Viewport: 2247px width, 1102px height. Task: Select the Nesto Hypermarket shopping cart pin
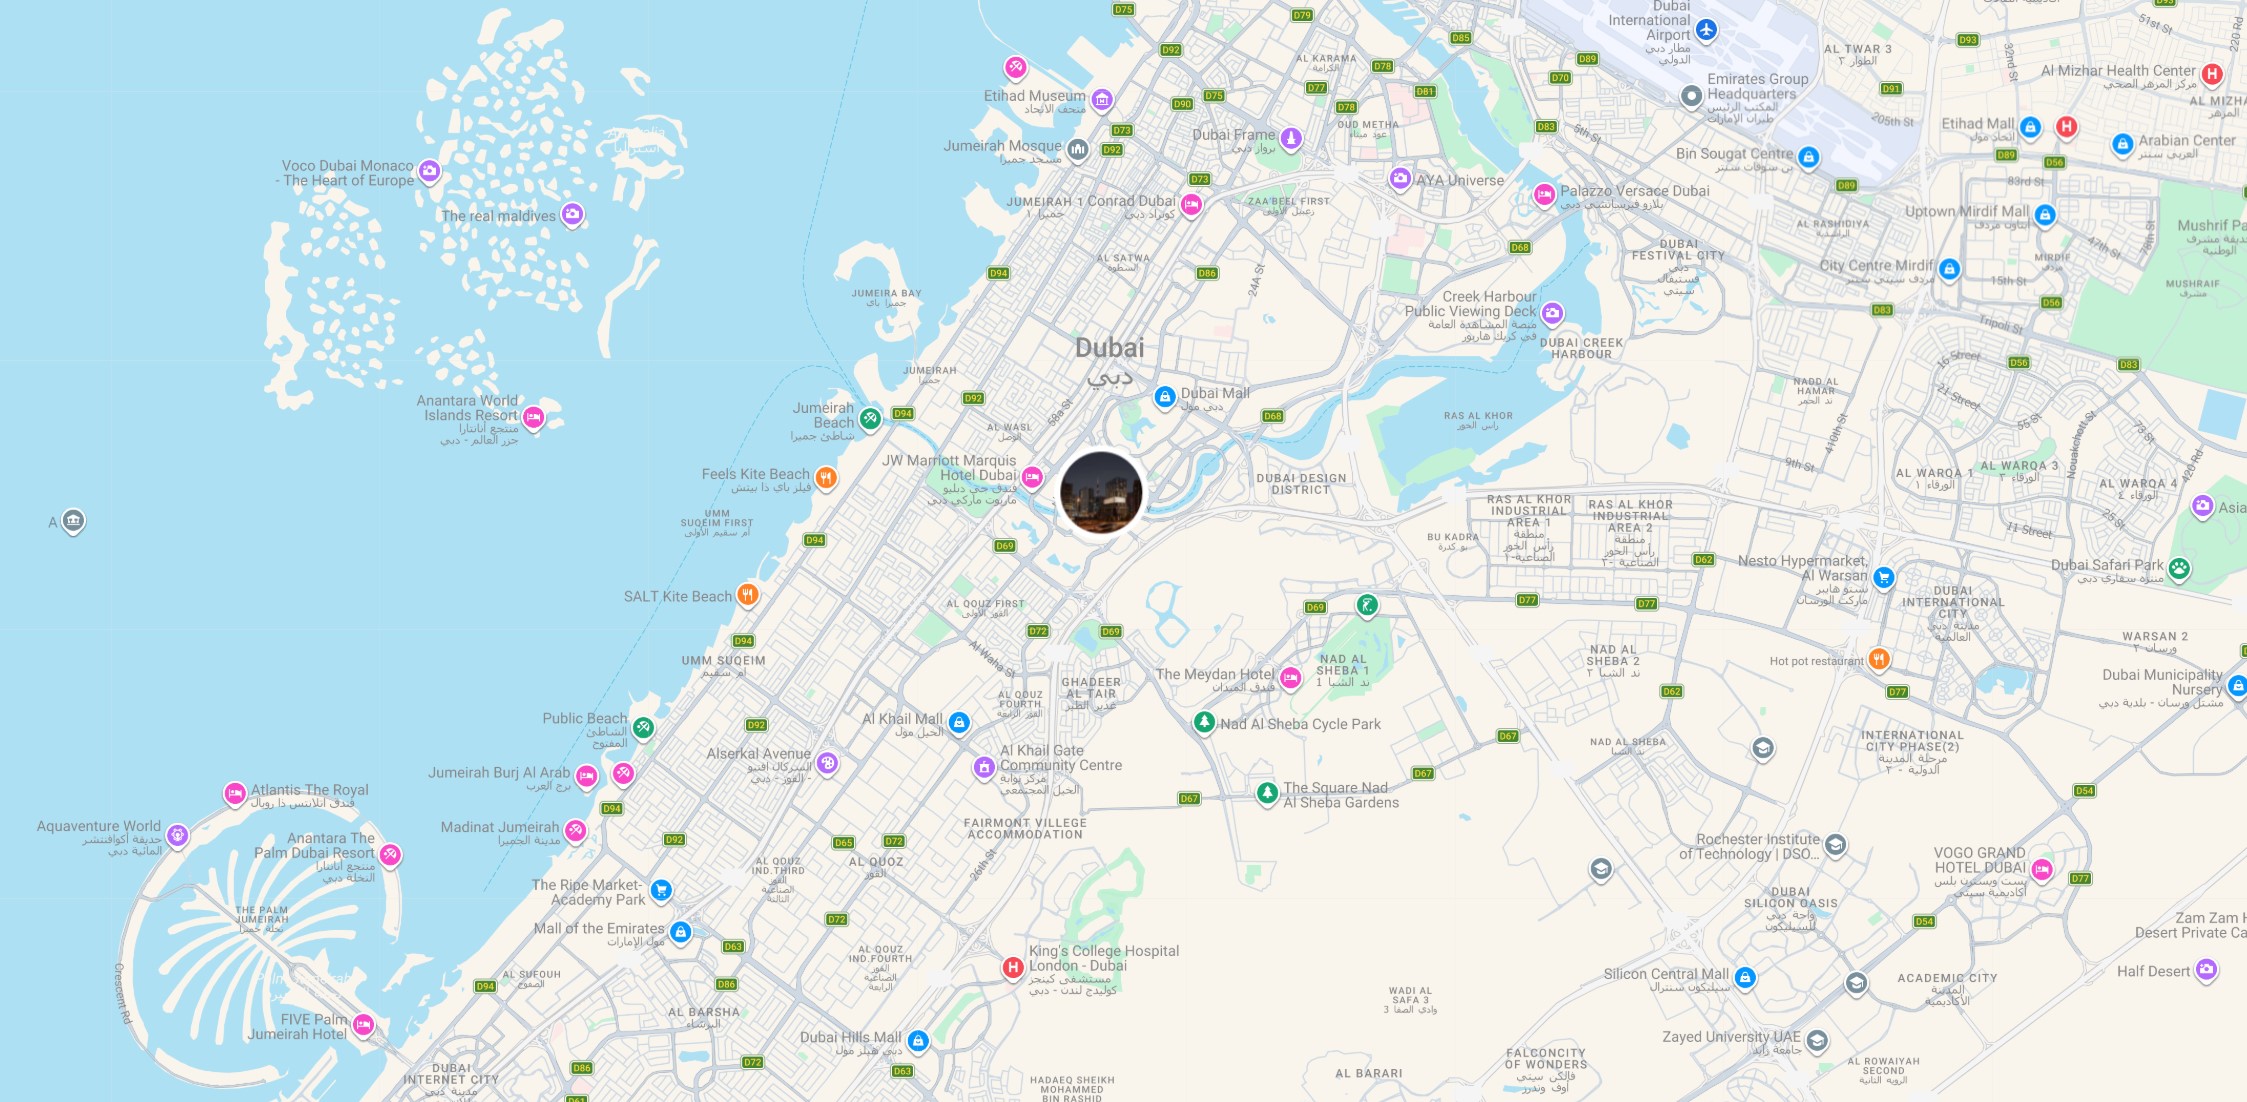[x=1884, y=576]
